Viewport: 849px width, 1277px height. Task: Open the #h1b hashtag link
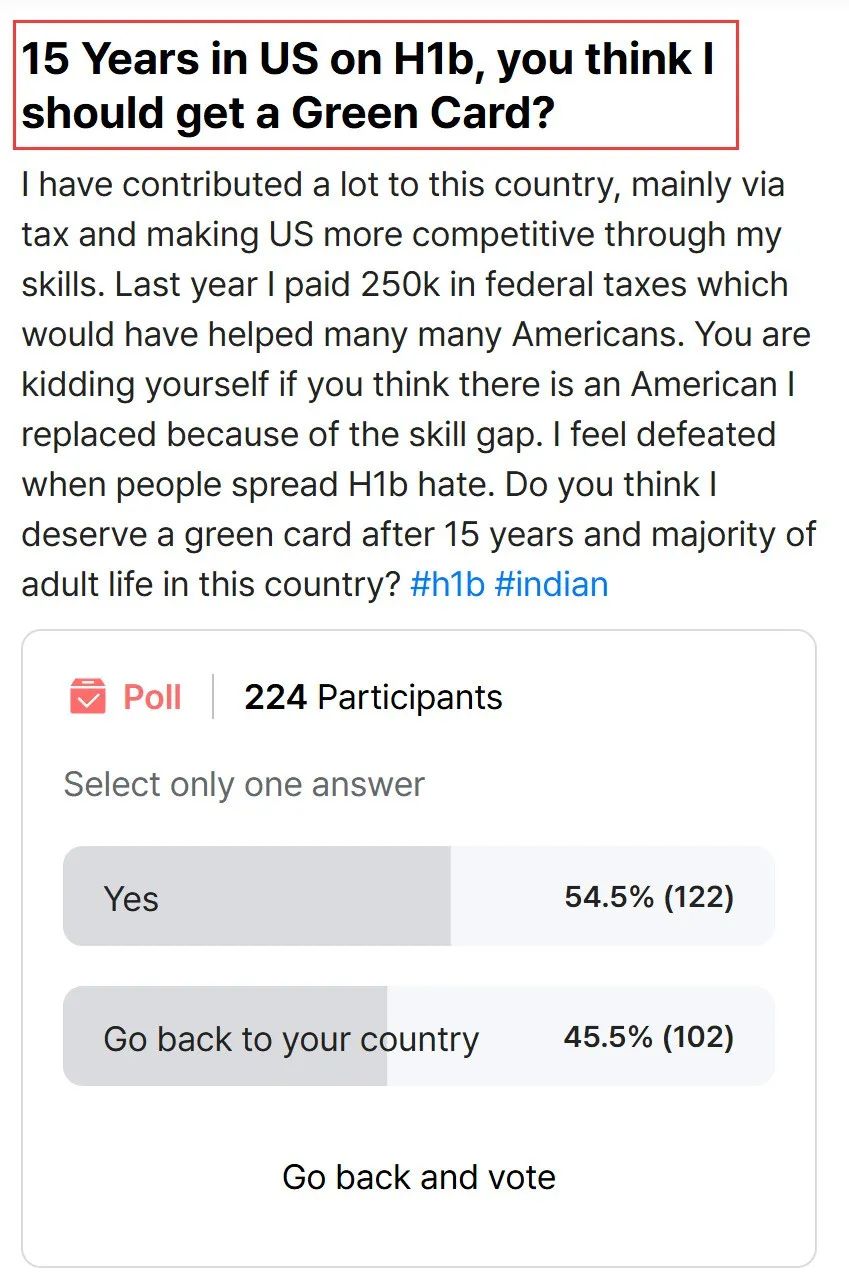(447, 583)
